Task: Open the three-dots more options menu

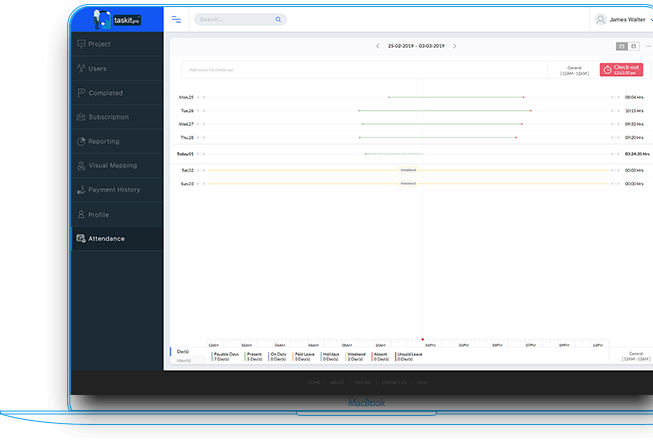Action: click(x=648, y=46)
